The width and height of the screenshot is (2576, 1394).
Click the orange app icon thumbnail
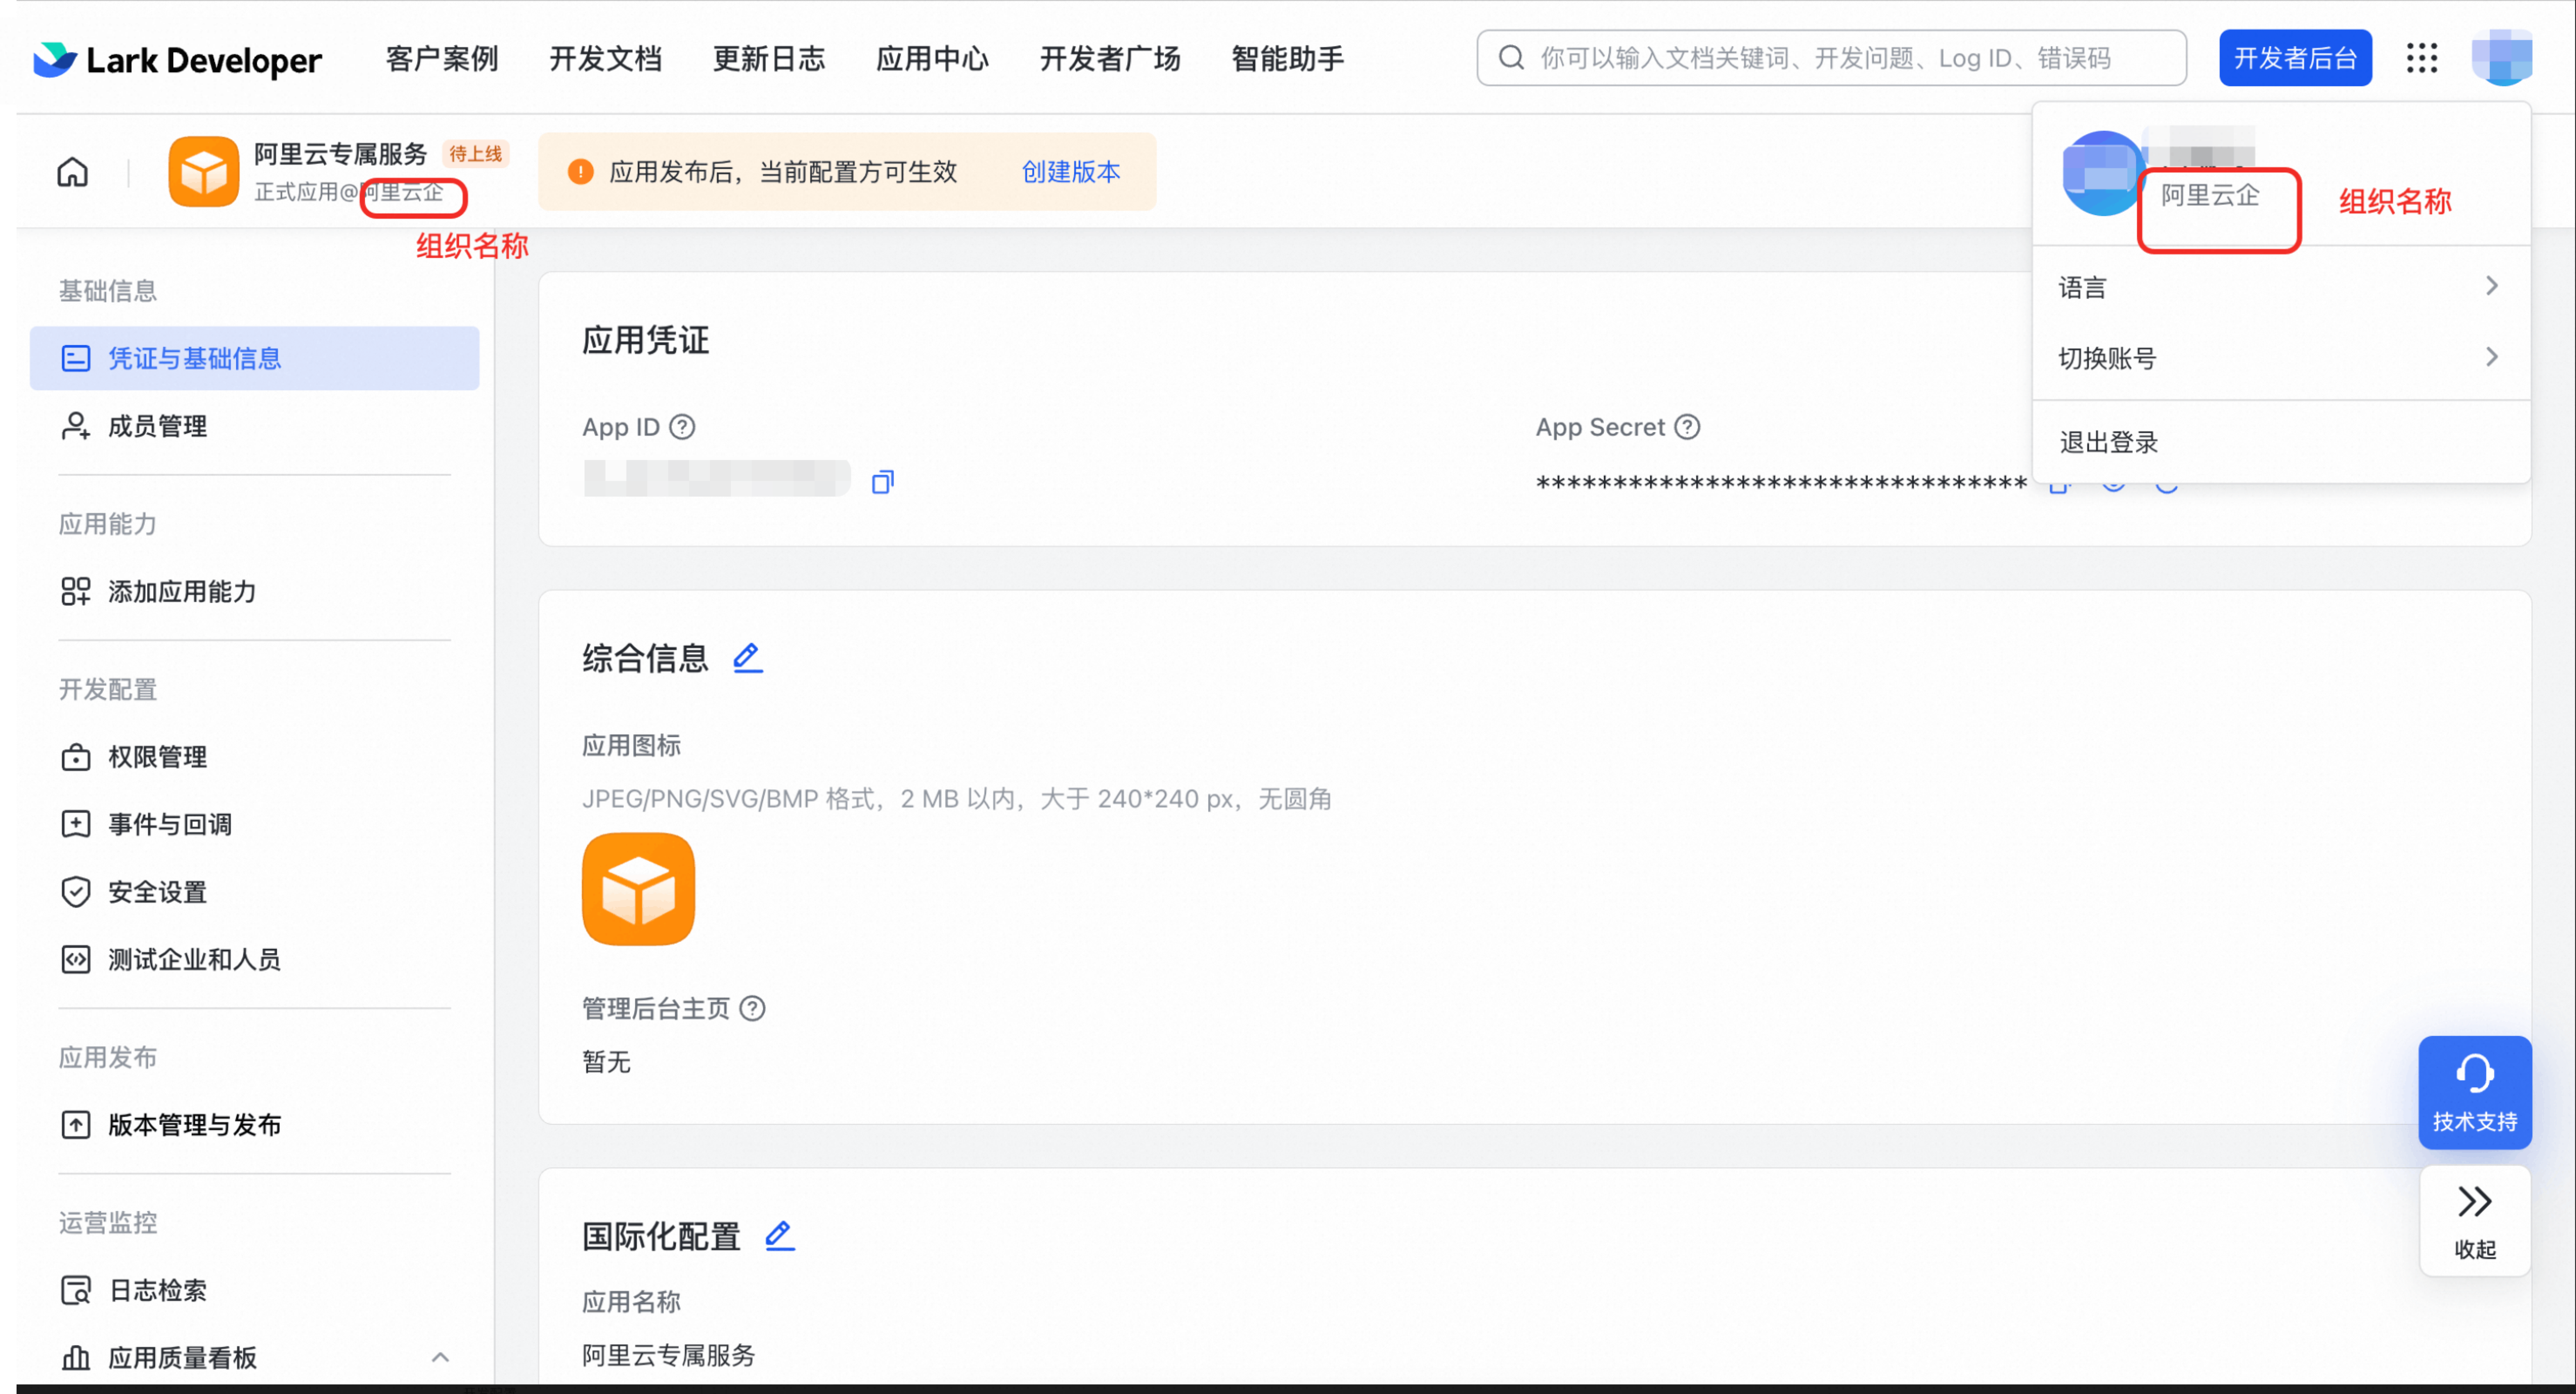click(x=638, y=889)
